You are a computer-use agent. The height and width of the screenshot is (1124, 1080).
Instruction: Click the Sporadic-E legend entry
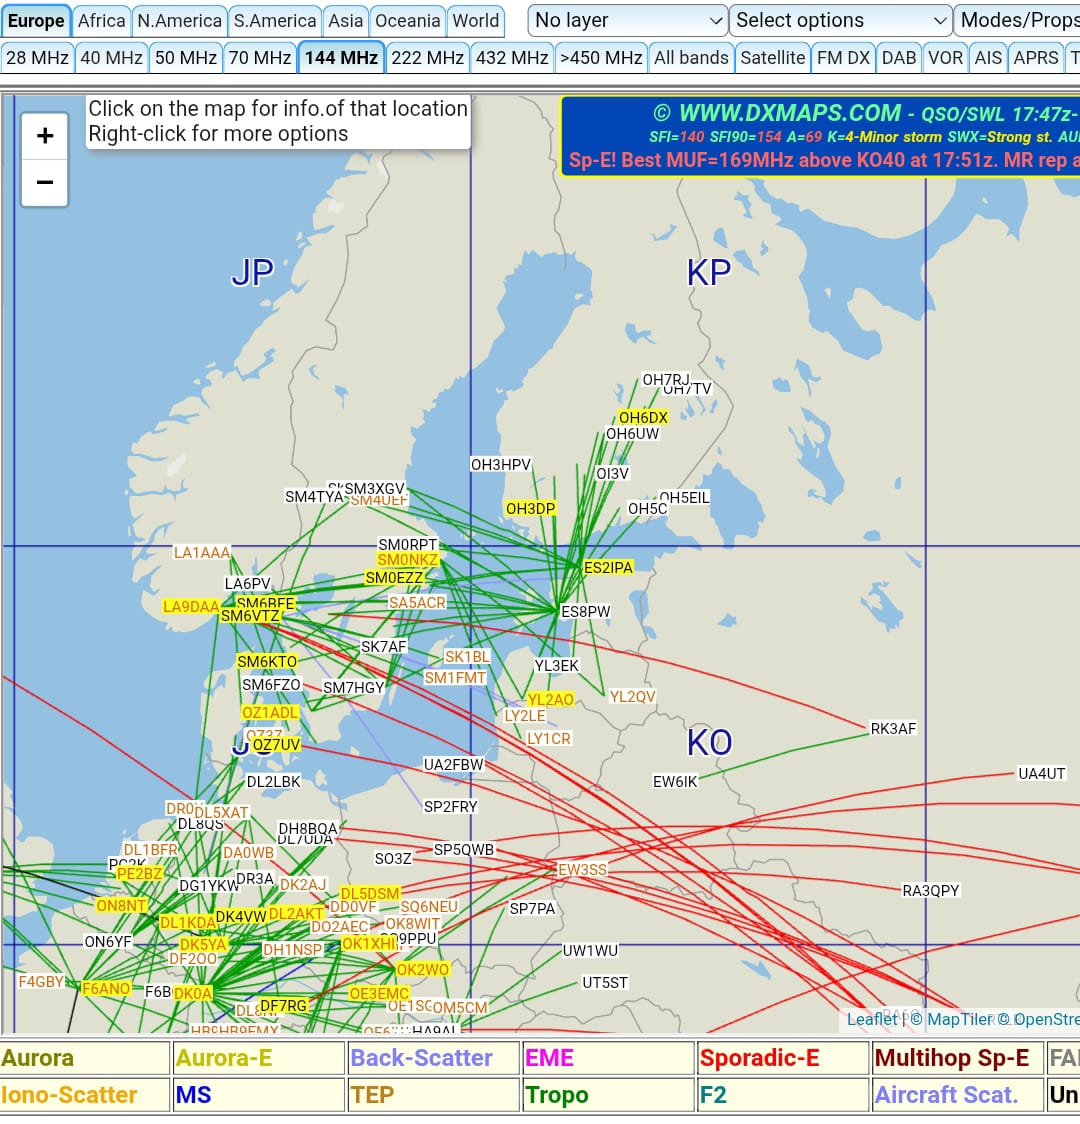pyautogui.click(x=783, y=1058)
